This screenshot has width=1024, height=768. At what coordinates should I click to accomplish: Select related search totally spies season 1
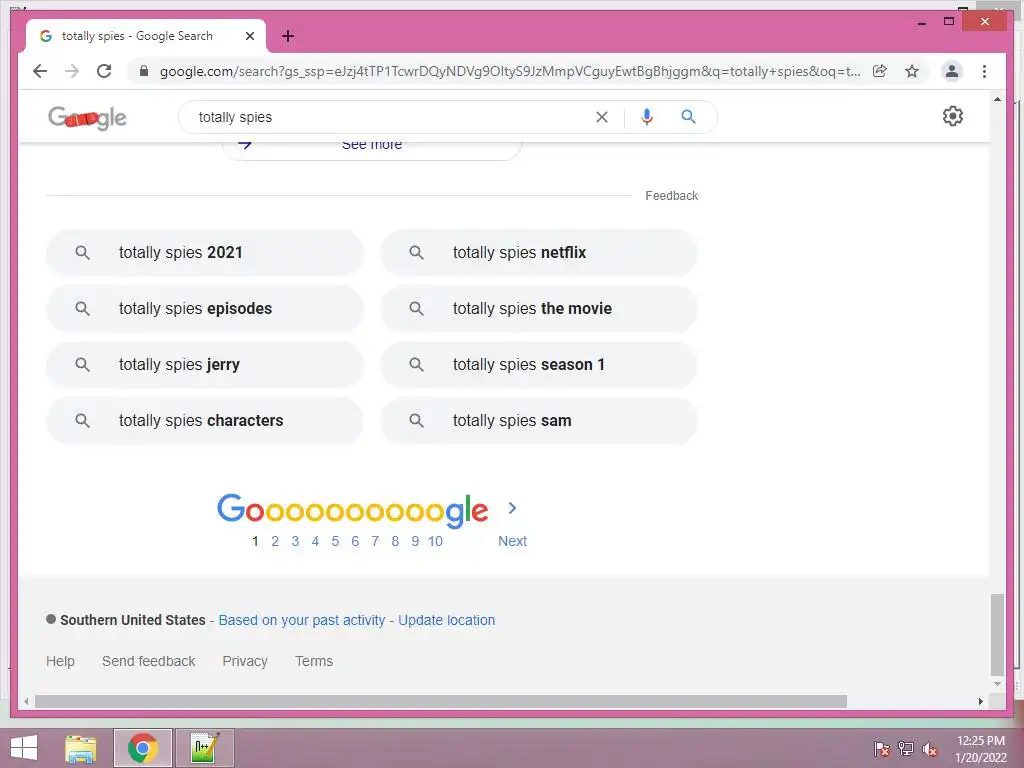(x=539, y=364)
